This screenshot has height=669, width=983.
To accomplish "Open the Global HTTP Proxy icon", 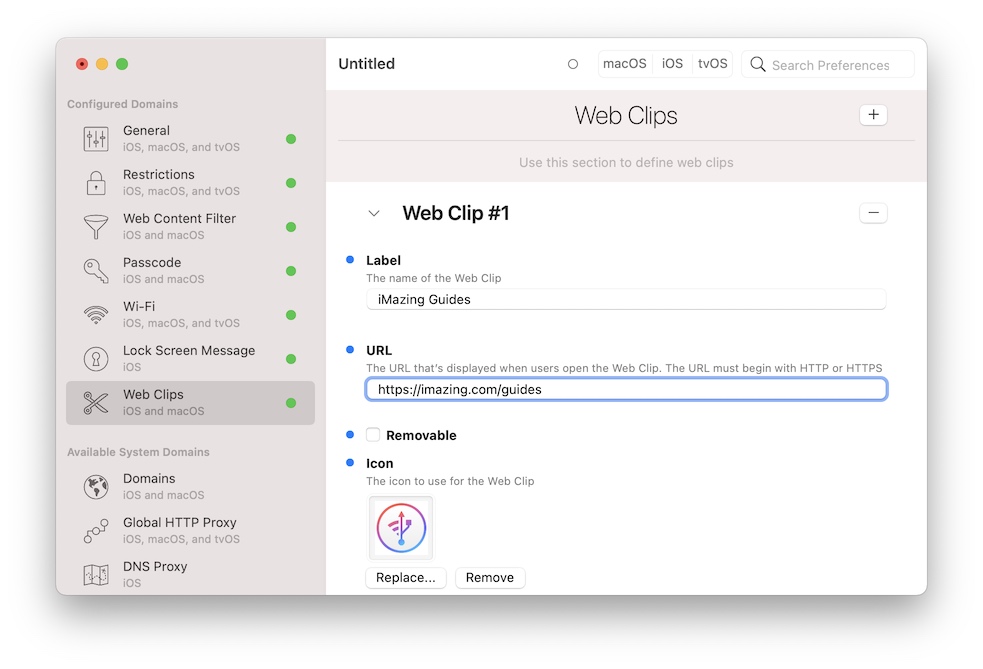I will click(96, 531).
